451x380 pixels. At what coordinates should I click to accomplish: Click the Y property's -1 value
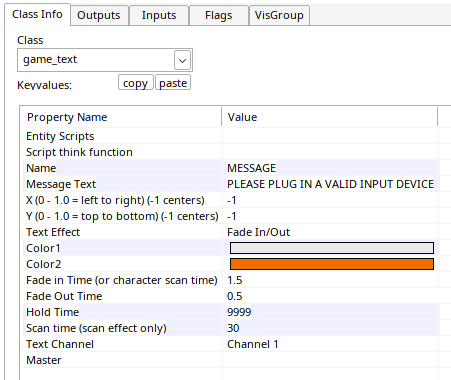pos(232,216)
